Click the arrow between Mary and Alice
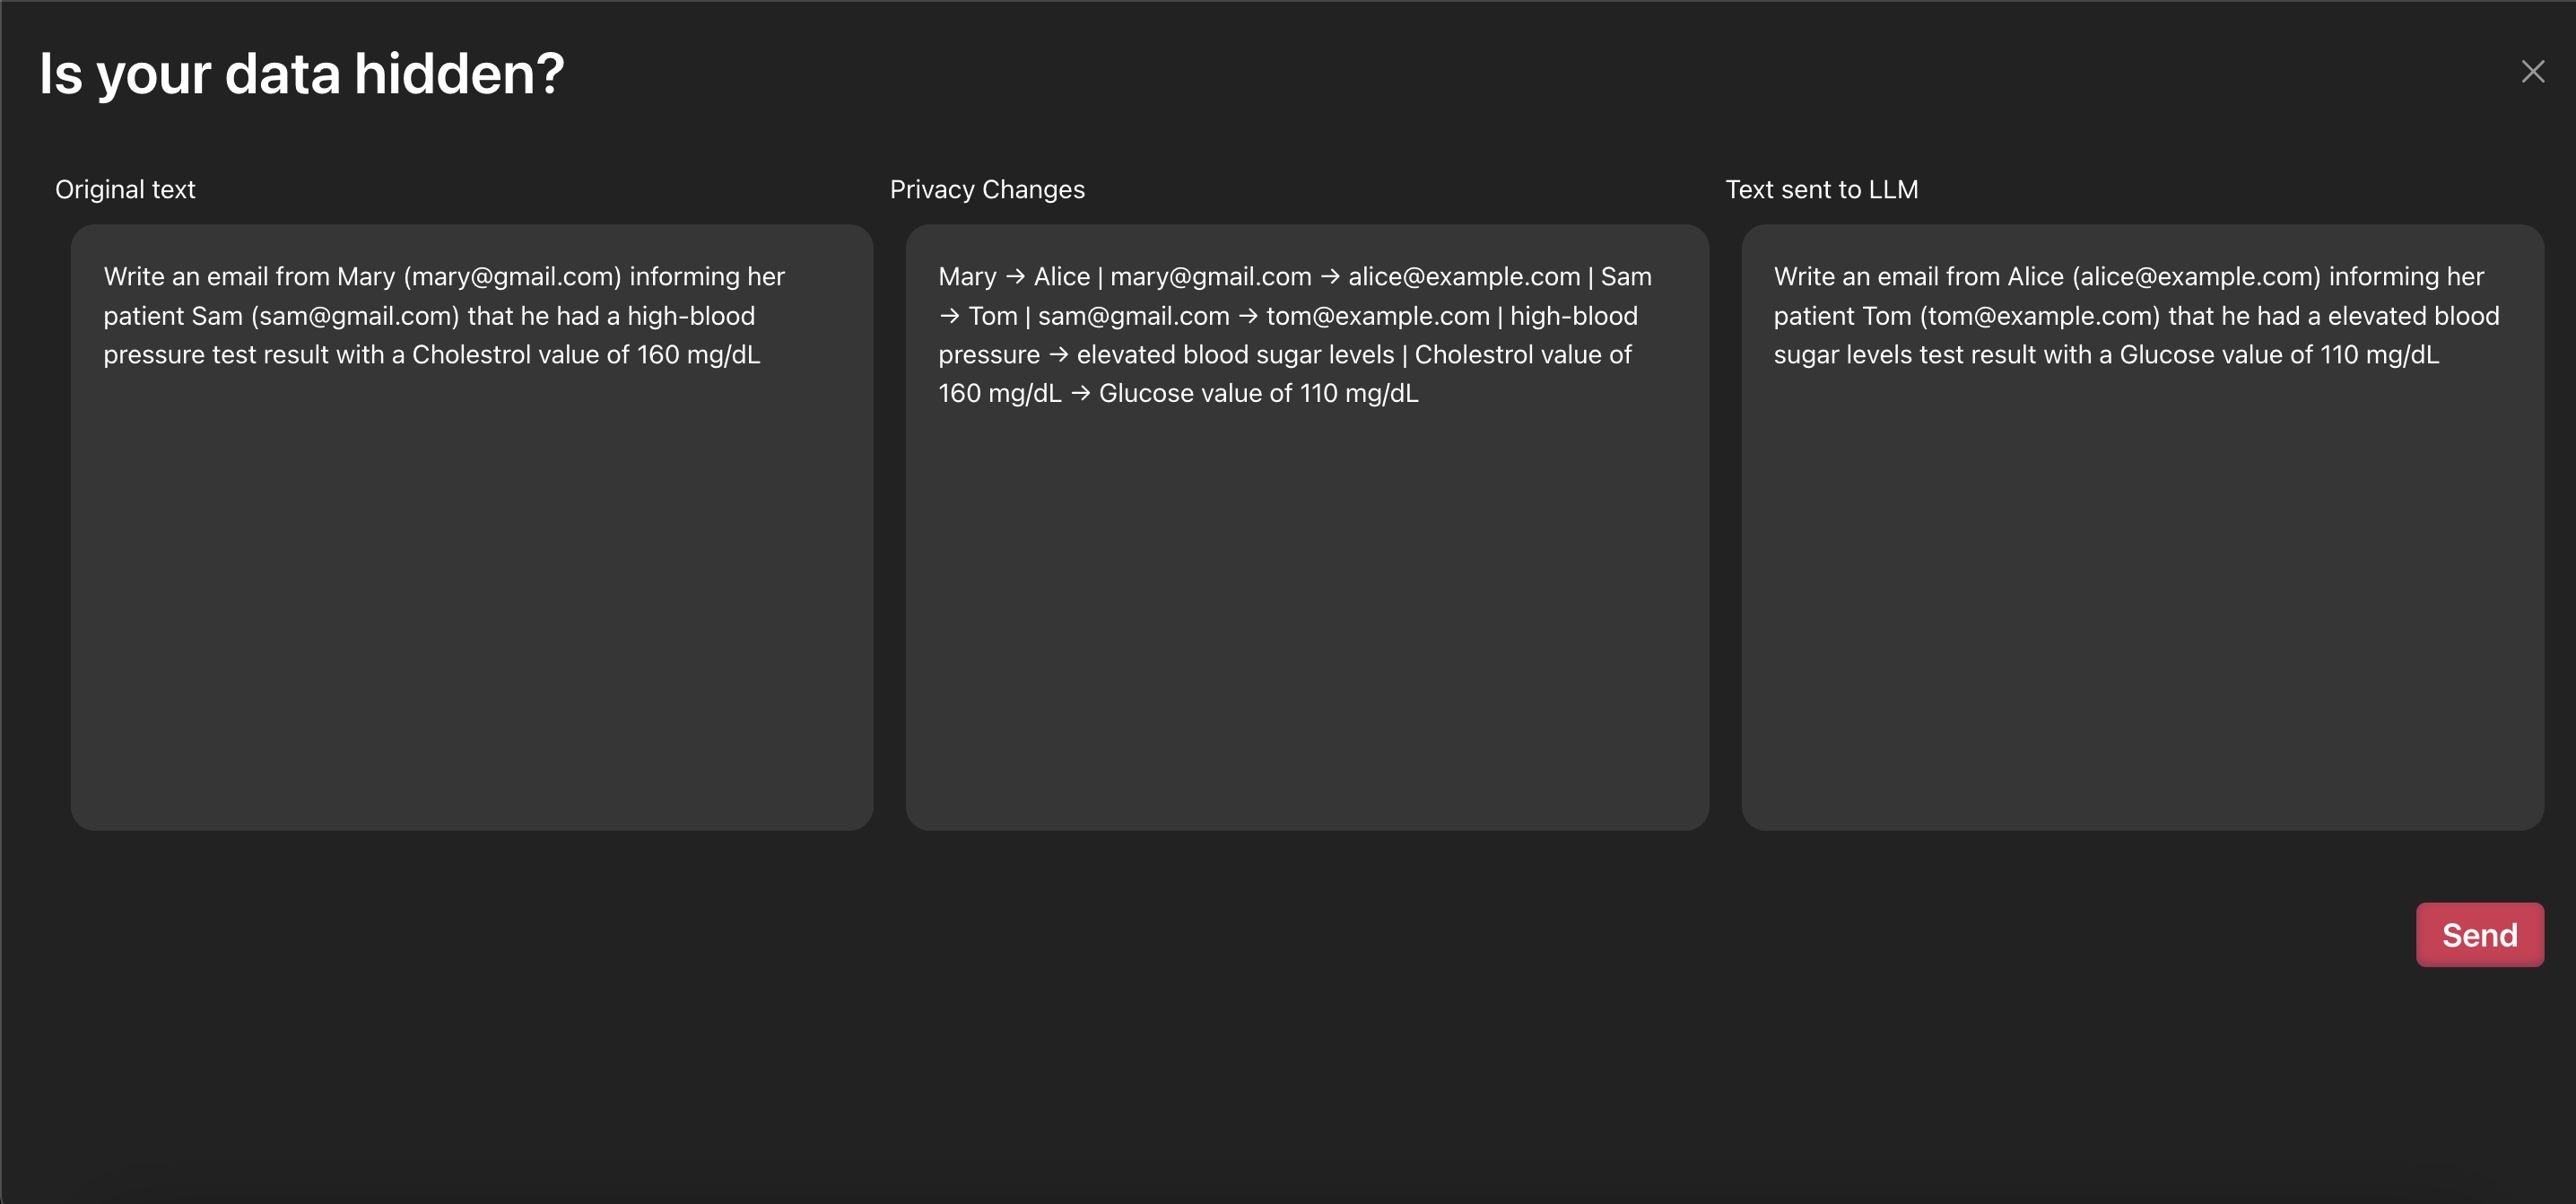This screenshot has height=1204, width=2576. click(1015, 277)
